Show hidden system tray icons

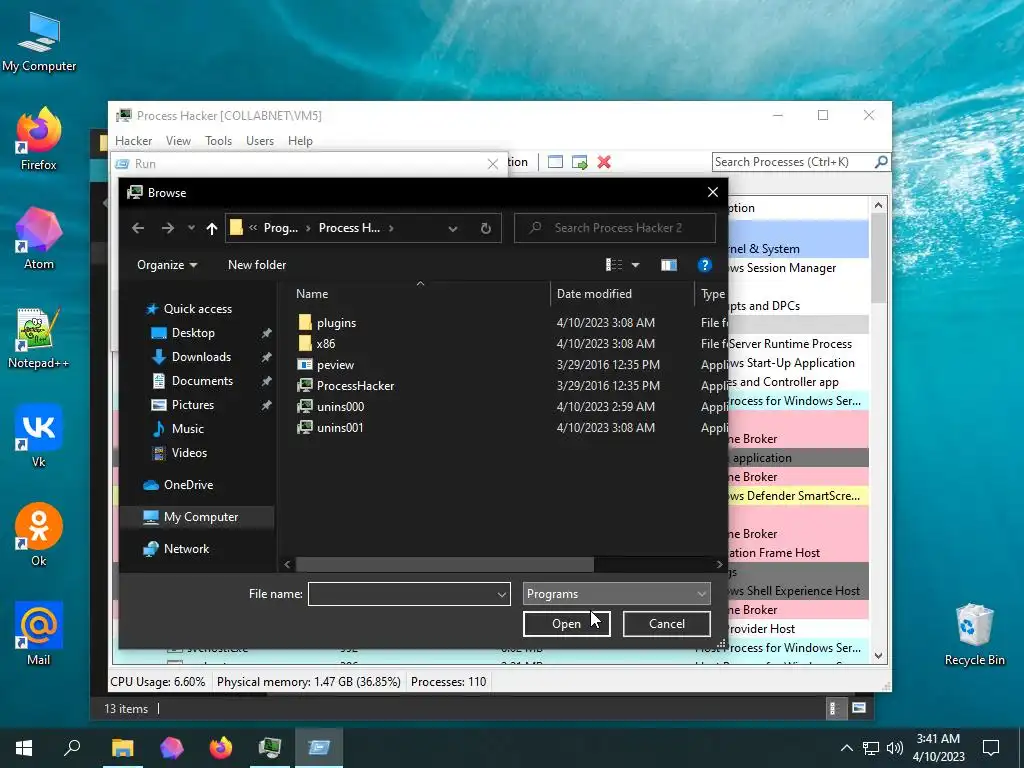[846, 748]
